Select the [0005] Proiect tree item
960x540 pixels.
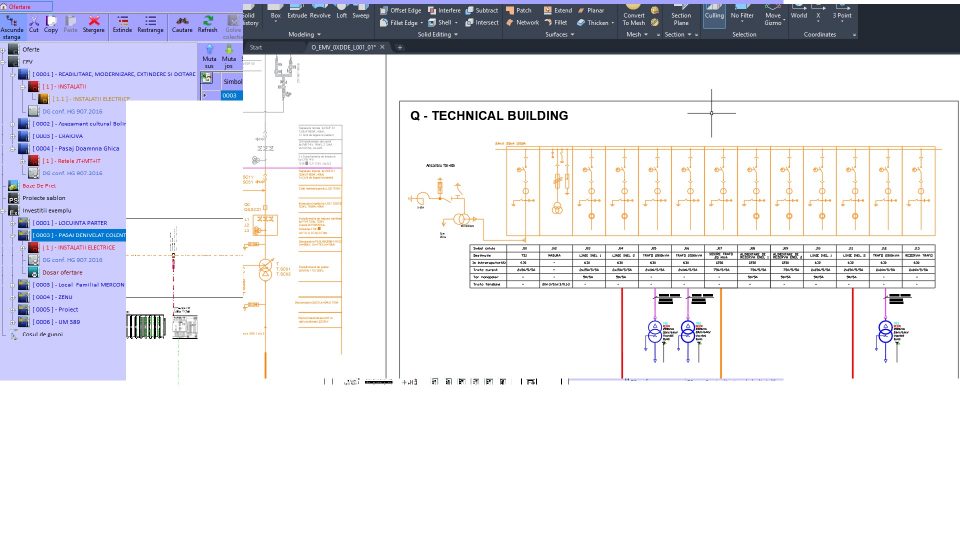coord(55,310)
